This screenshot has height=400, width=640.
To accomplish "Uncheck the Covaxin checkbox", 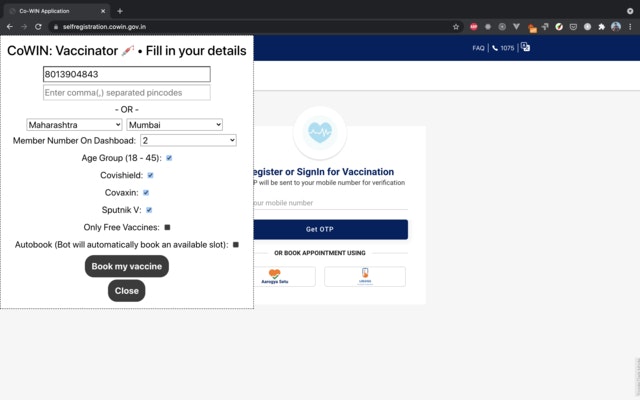I will 146,193.
